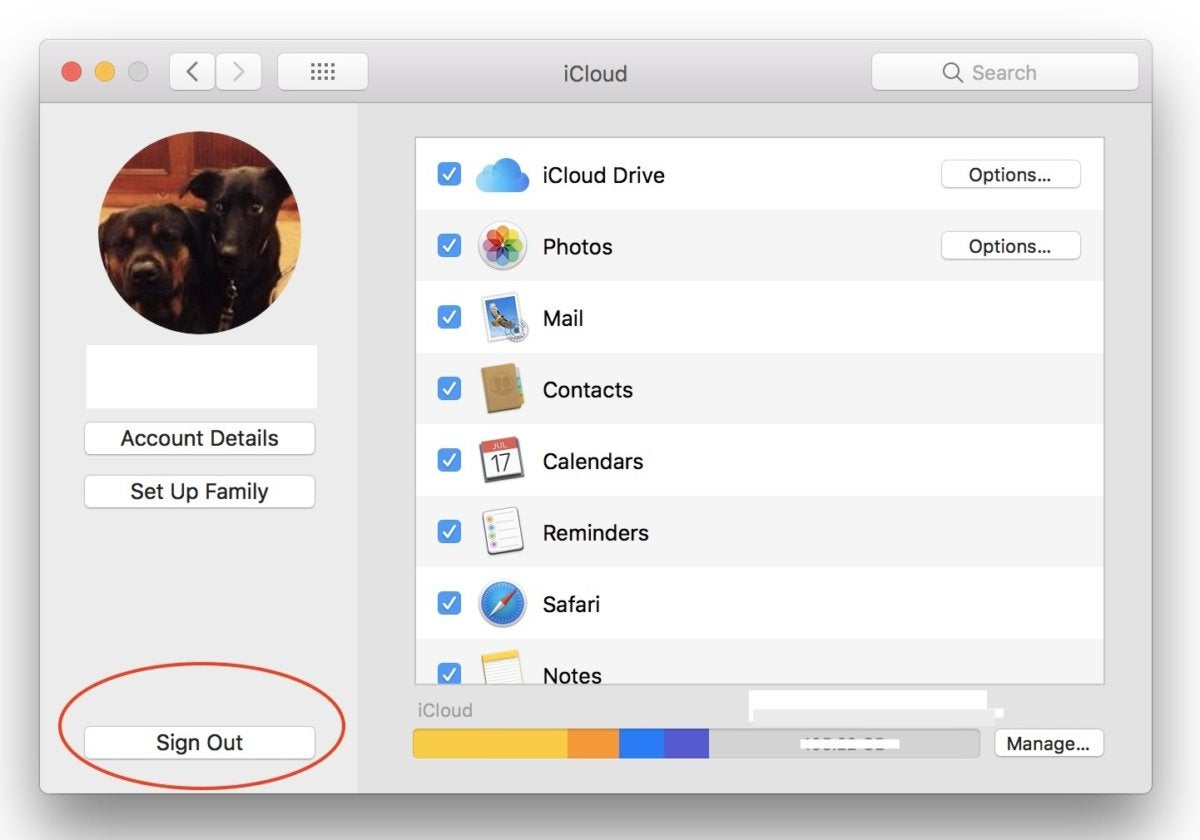Show all preferences via the grid button
Image resolution: width=1200 pixels, height=840 pixels.
click(x=322, y=72)
